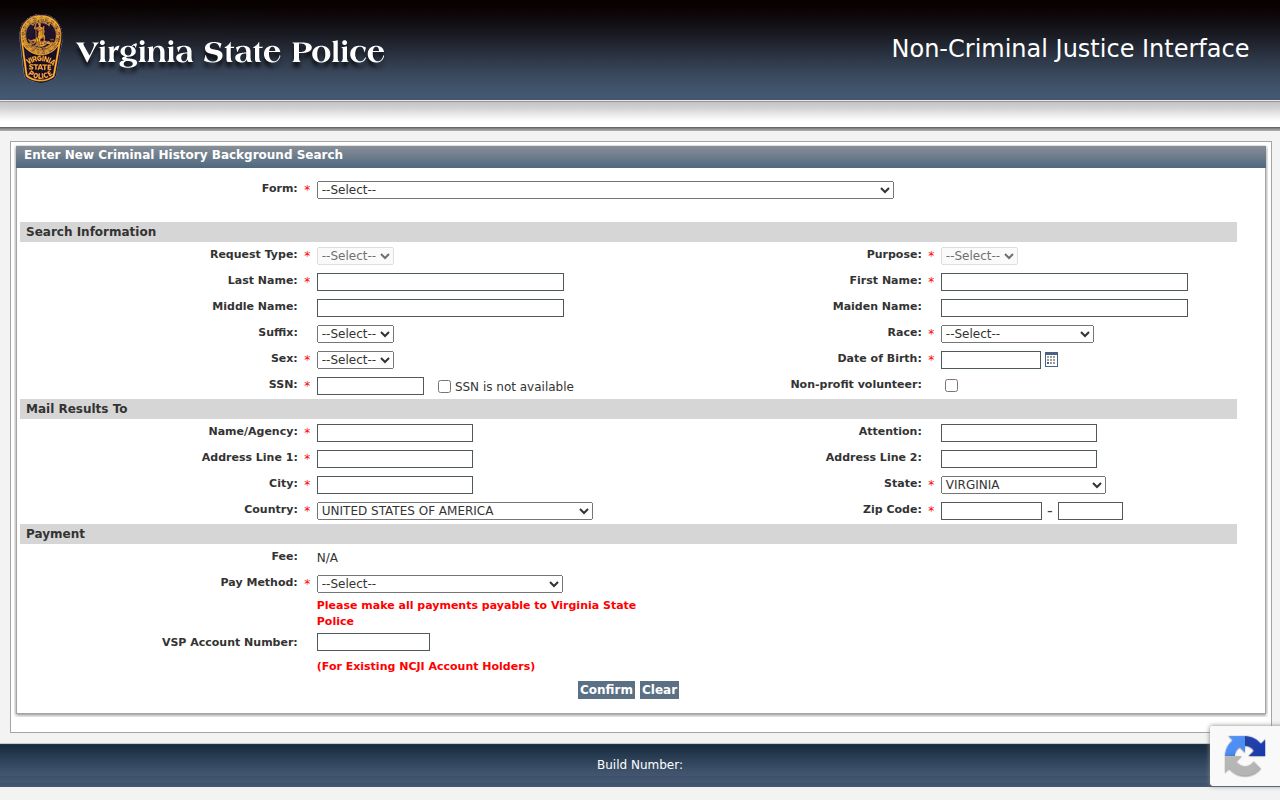Viewport: 1280px width, 800px height.
Task: Expand the Race dropdown
Action: [x=1017, y=334]
